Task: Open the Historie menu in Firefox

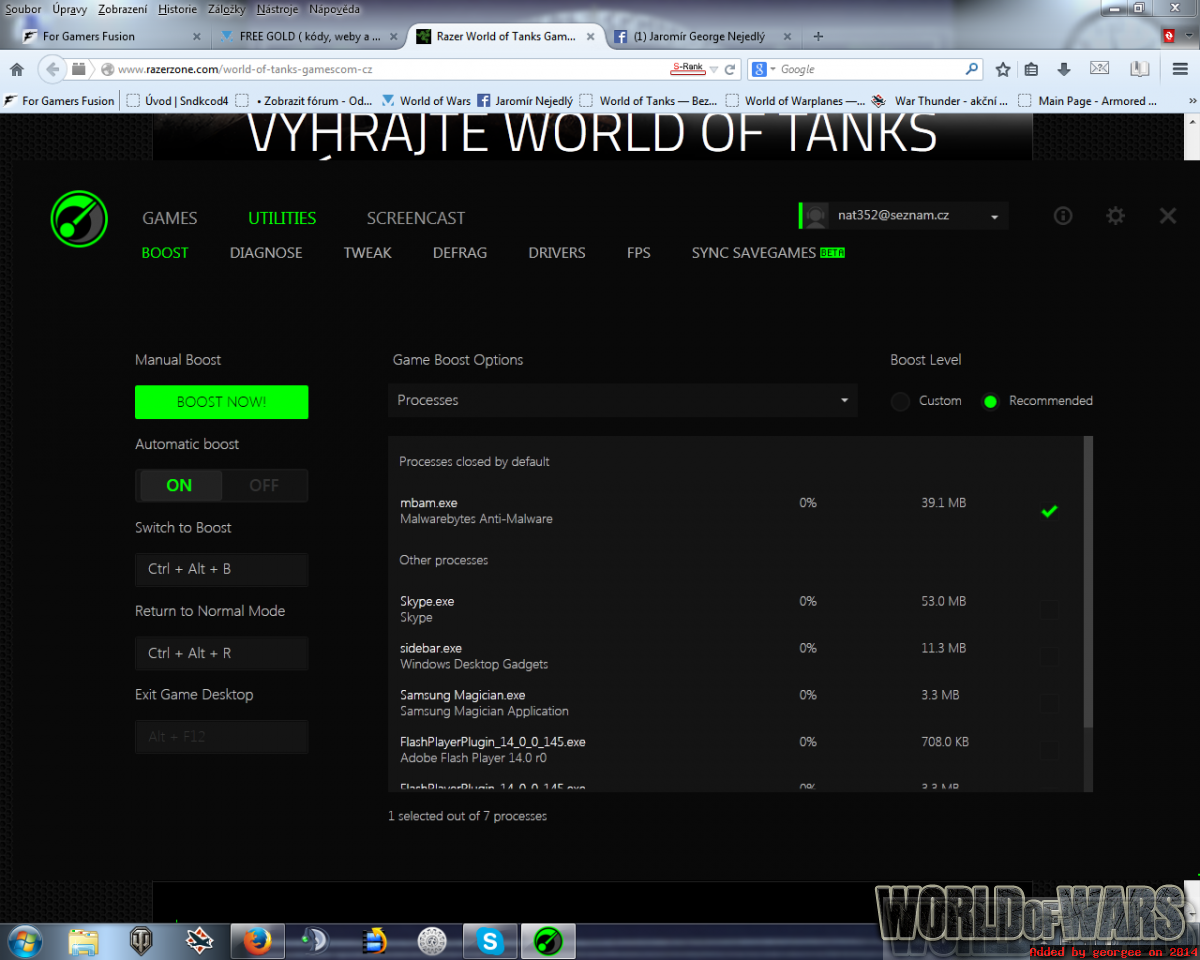Action: coord(177,9)
